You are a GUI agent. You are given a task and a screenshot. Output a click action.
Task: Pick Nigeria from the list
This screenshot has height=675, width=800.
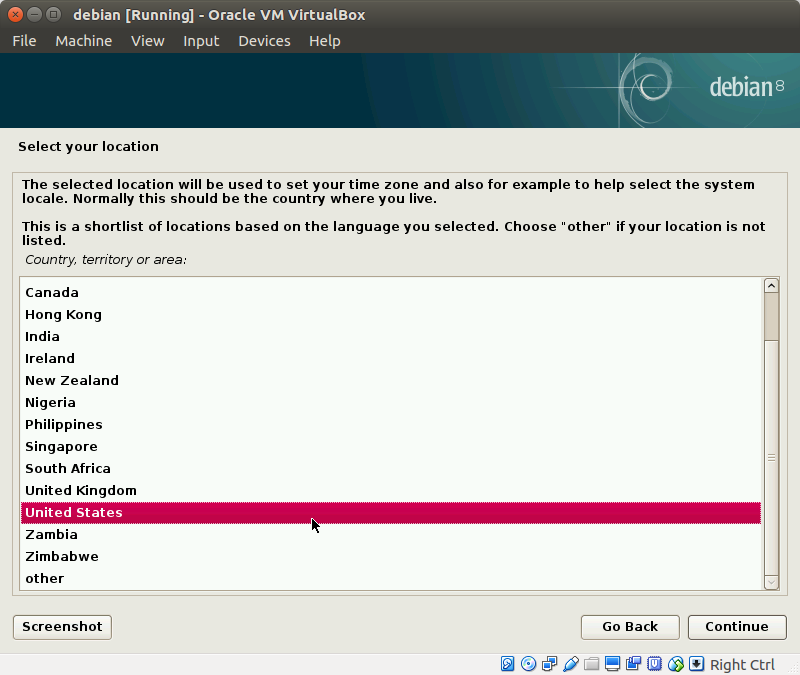click(x=391, y=402)
